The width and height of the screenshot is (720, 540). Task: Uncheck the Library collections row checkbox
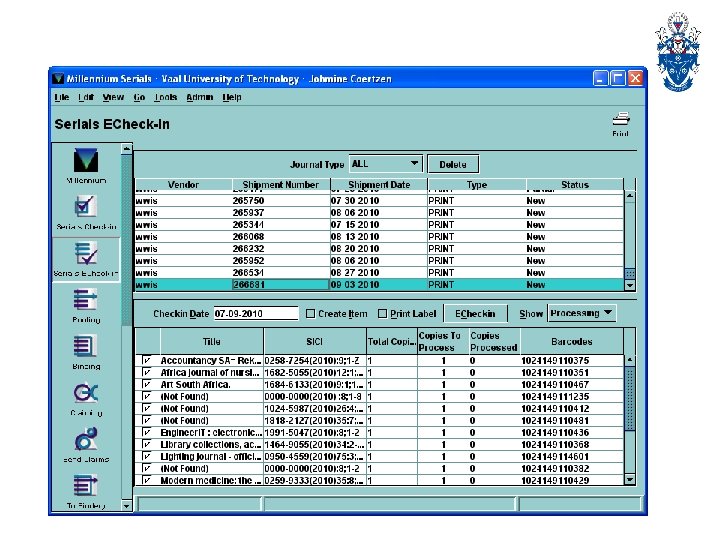[146, 444]
